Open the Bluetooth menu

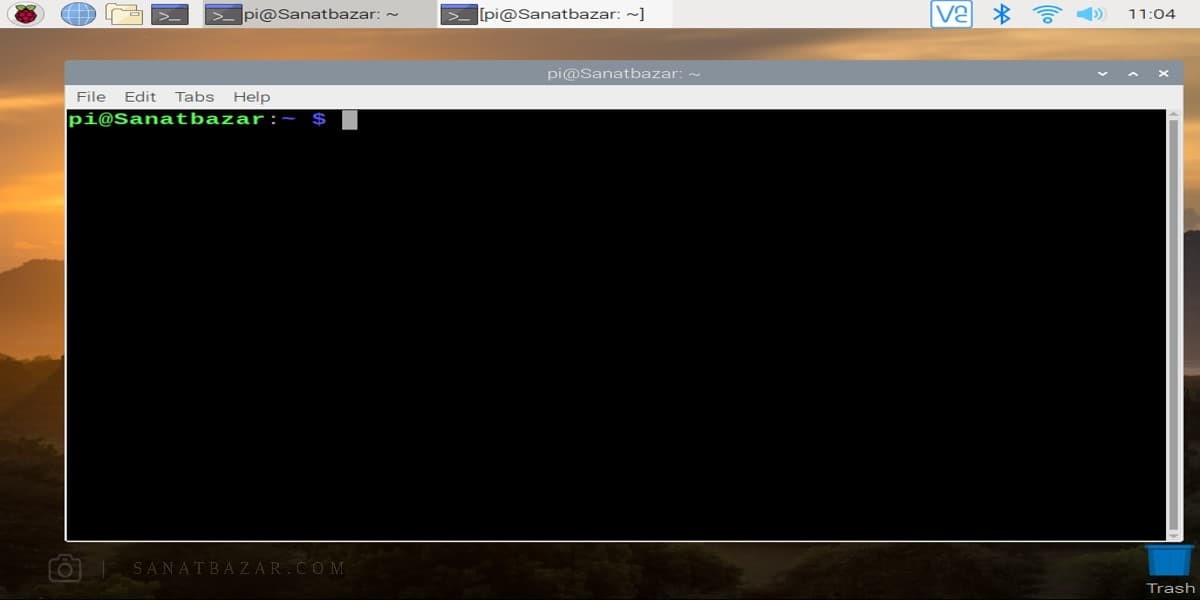point(1001,14)
